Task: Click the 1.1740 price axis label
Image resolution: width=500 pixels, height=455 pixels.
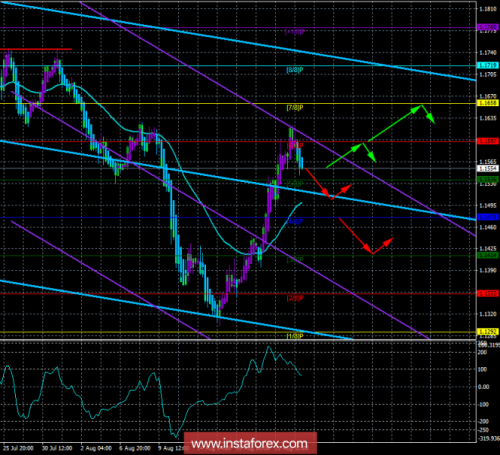Action: 488,53
